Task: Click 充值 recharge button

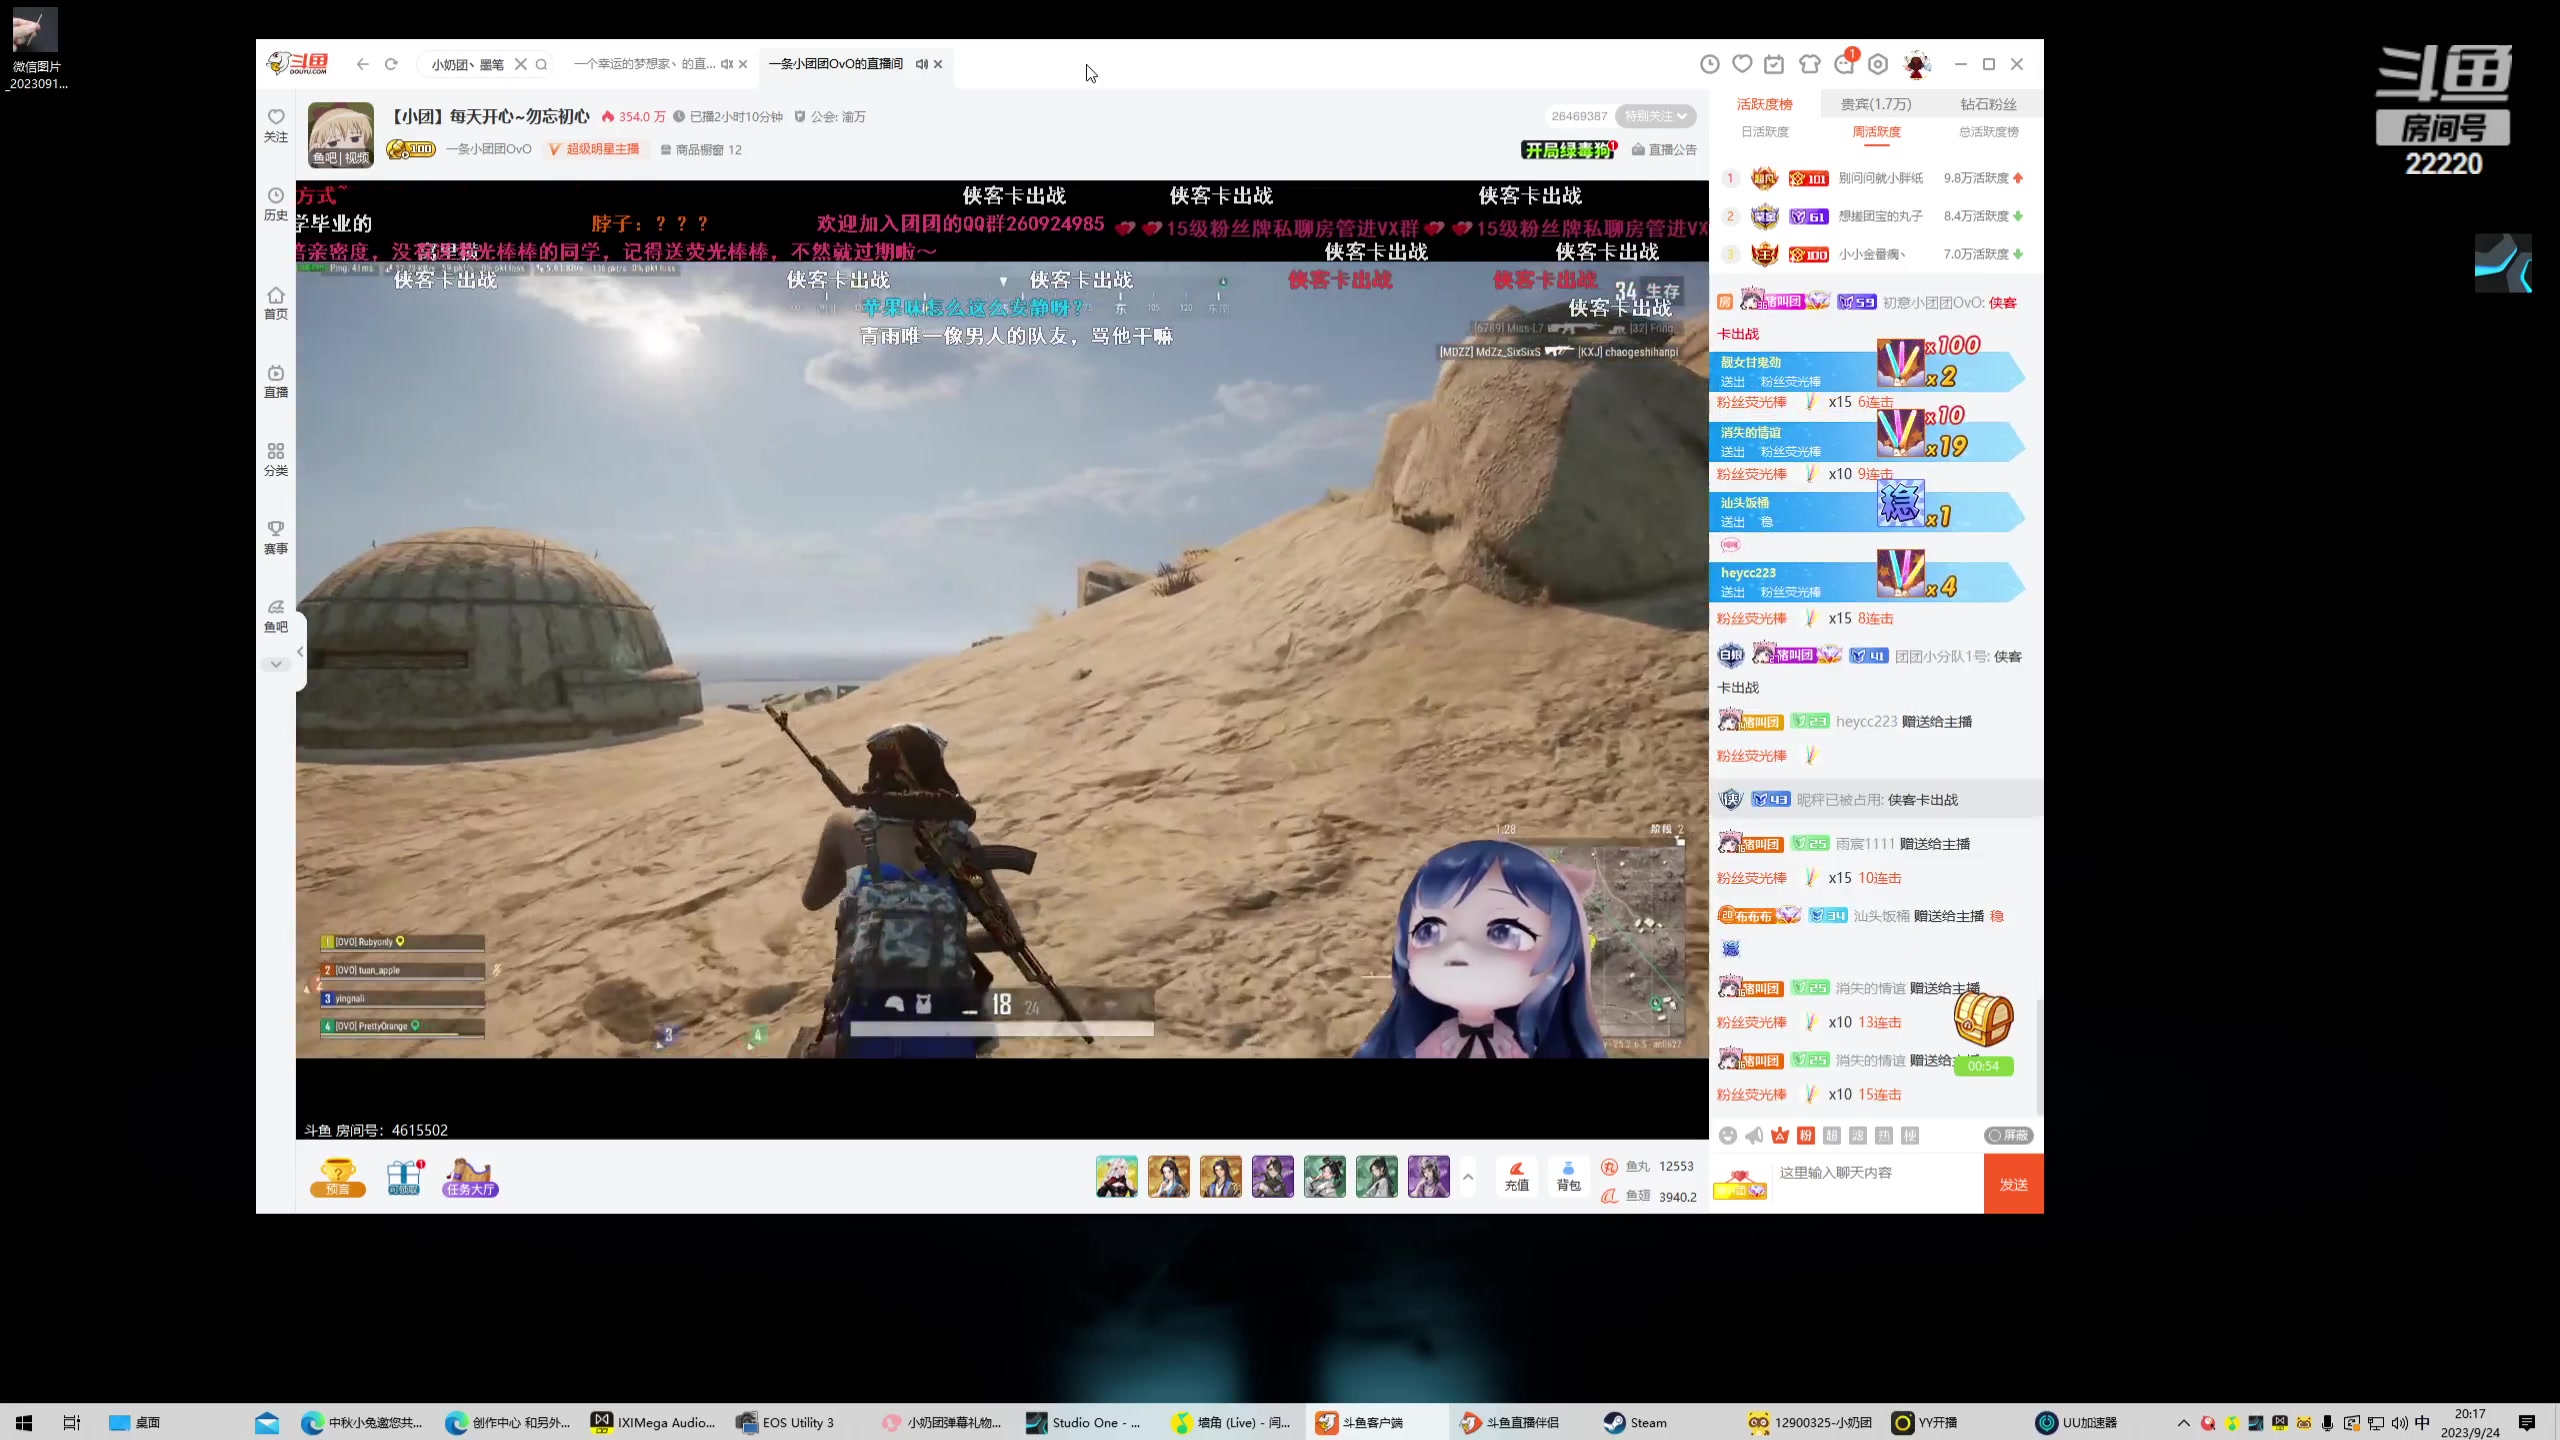Action: tap(1517, 1177)
